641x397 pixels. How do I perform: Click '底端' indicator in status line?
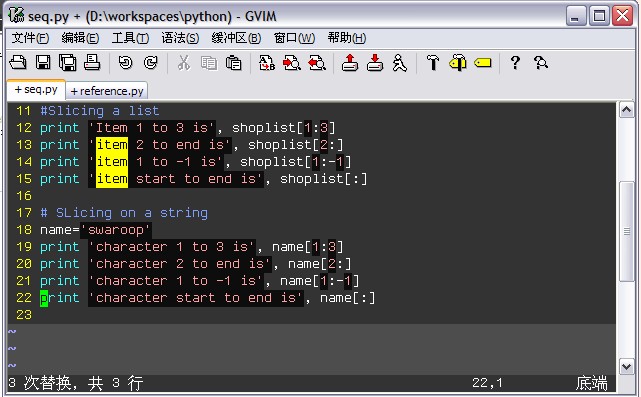tap(592, 383)
